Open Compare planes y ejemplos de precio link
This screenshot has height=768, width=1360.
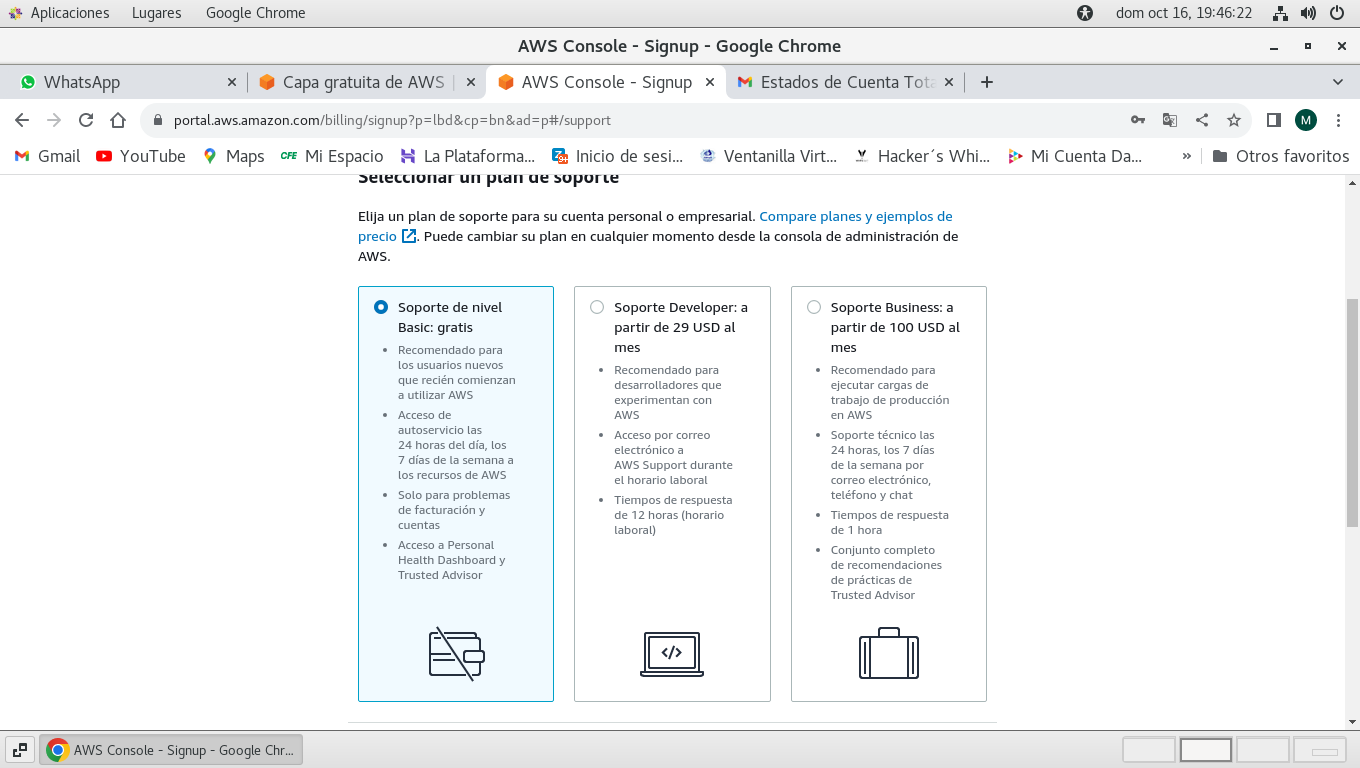pyautogui.click(x=855, y=216)
